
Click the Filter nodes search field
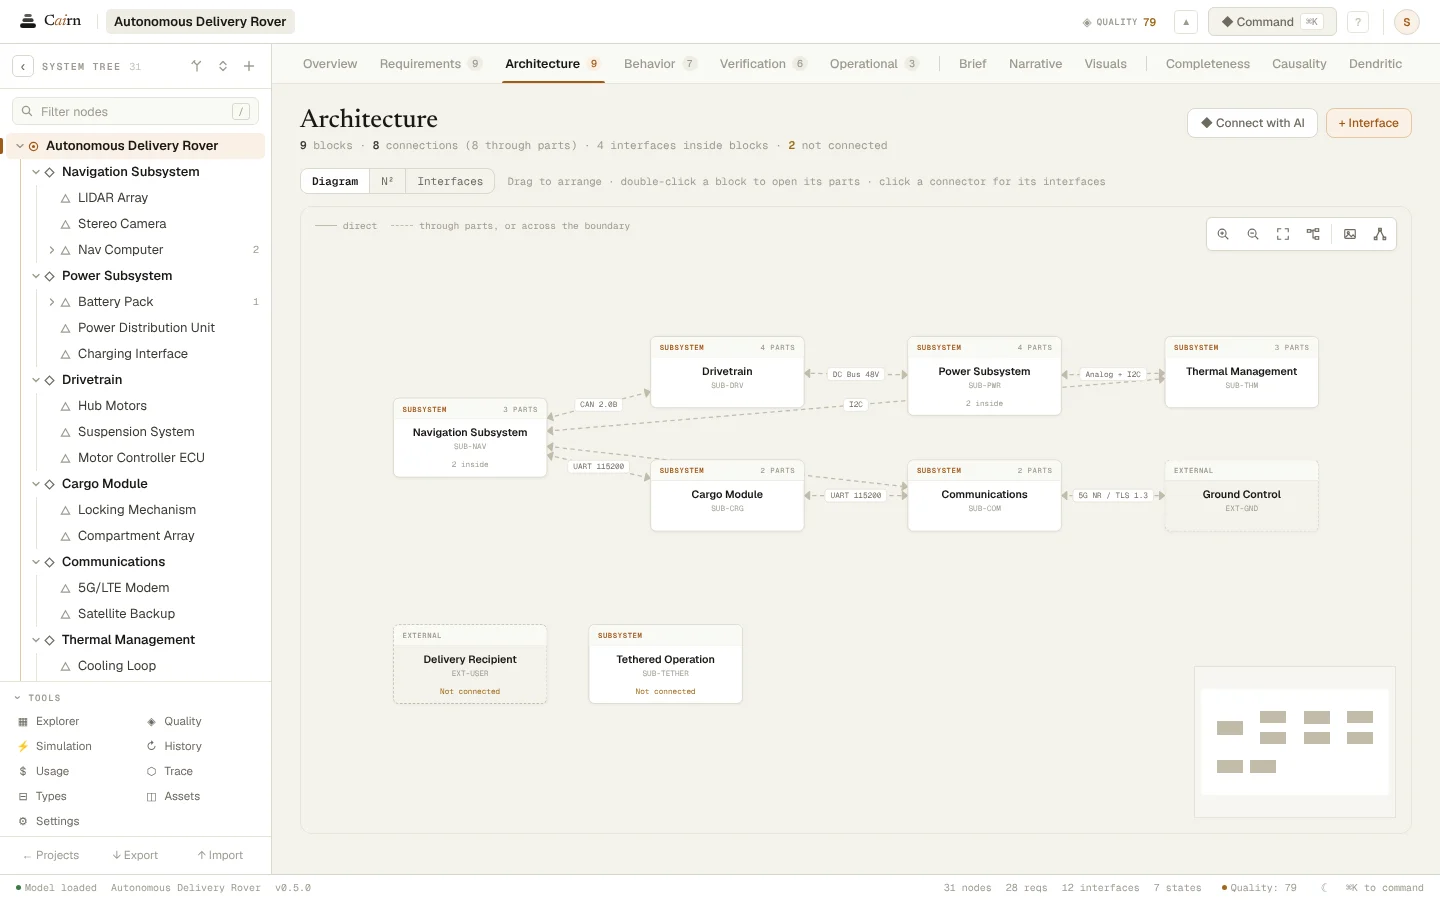(135, 111)
